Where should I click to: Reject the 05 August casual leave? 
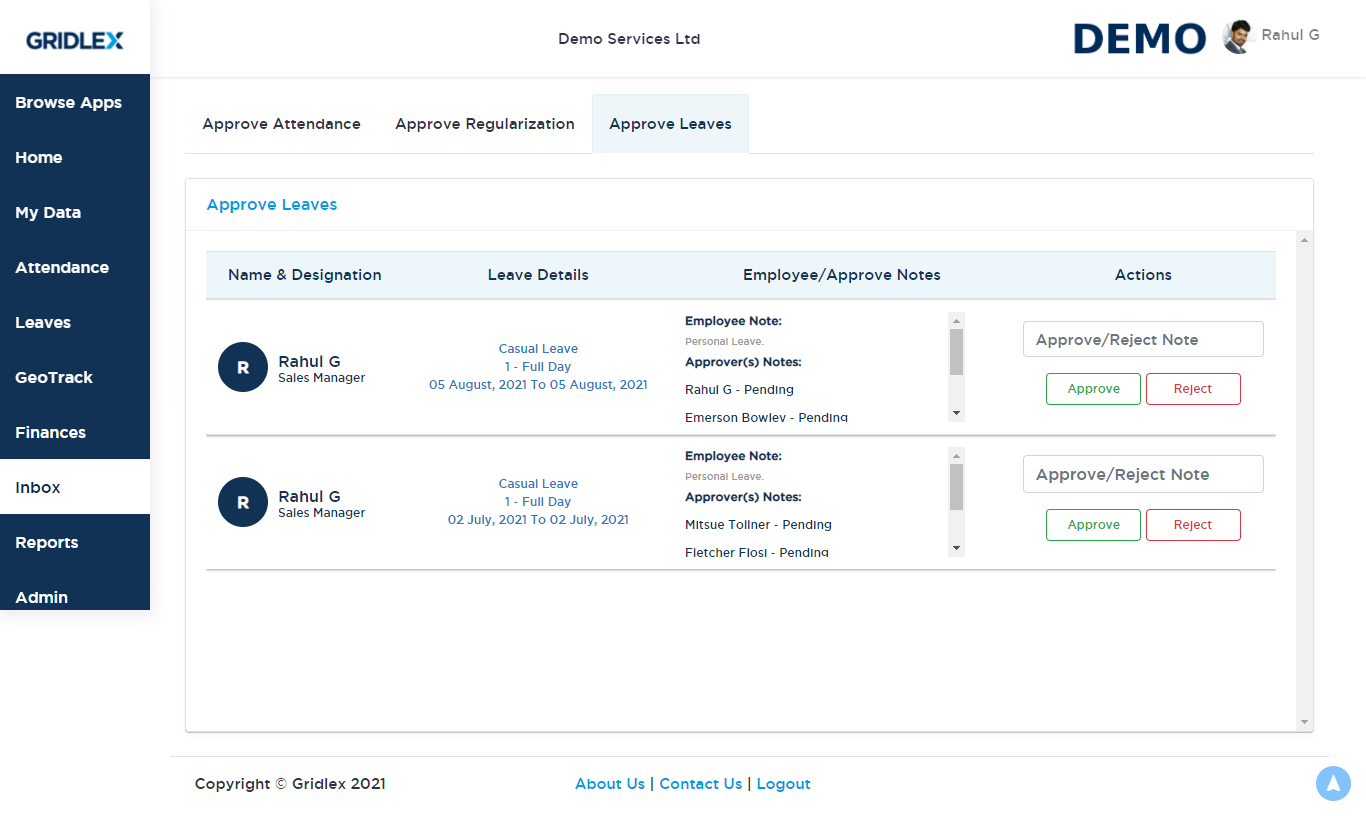point(1193,389)
